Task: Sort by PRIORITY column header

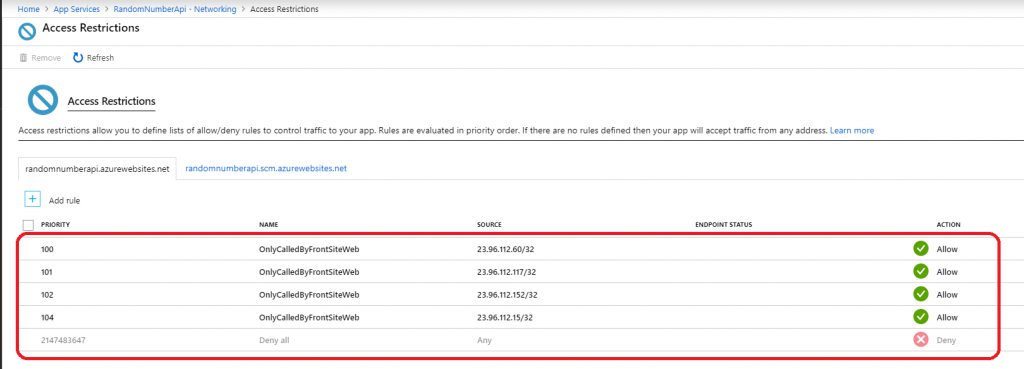Action: pos(56,225)
